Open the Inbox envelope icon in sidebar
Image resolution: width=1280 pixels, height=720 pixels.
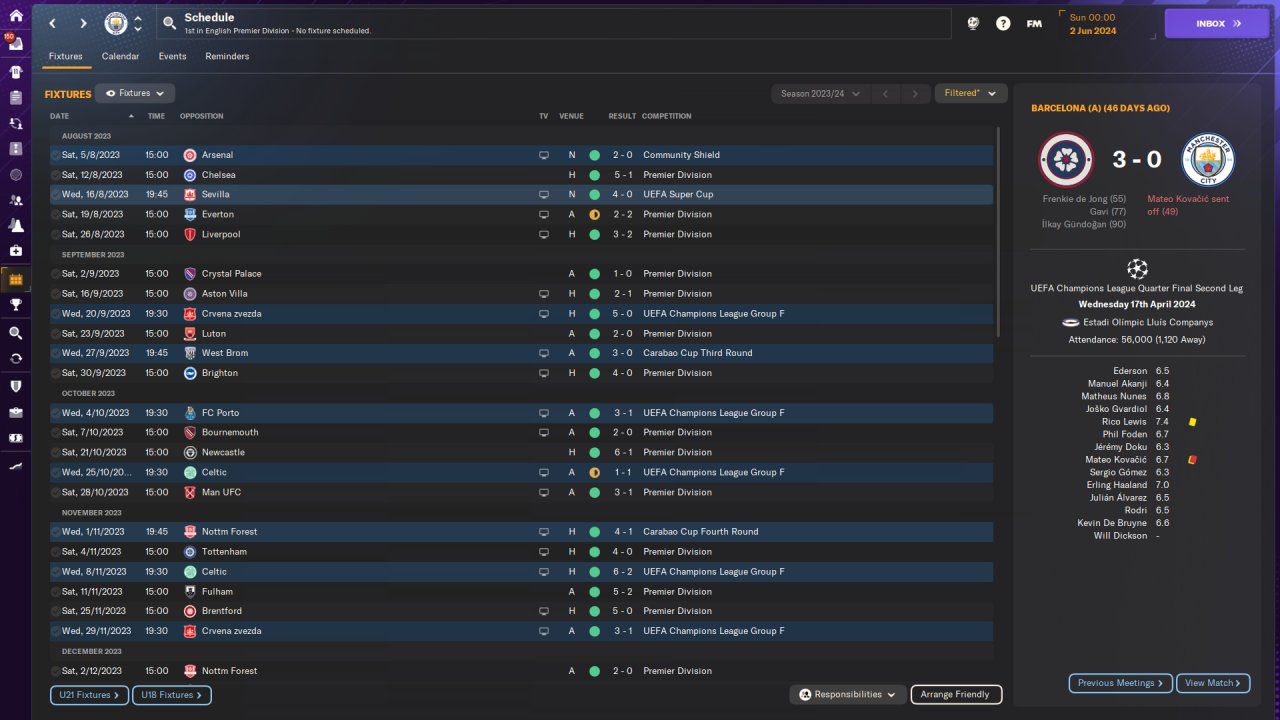click(x=15, y=45)
